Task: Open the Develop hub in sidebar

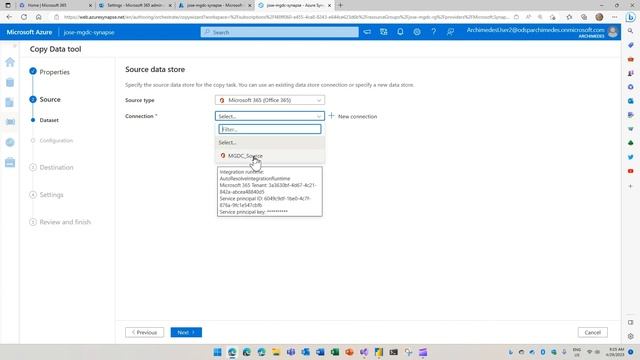Action: pyautogui.click(x=10, y=102)
